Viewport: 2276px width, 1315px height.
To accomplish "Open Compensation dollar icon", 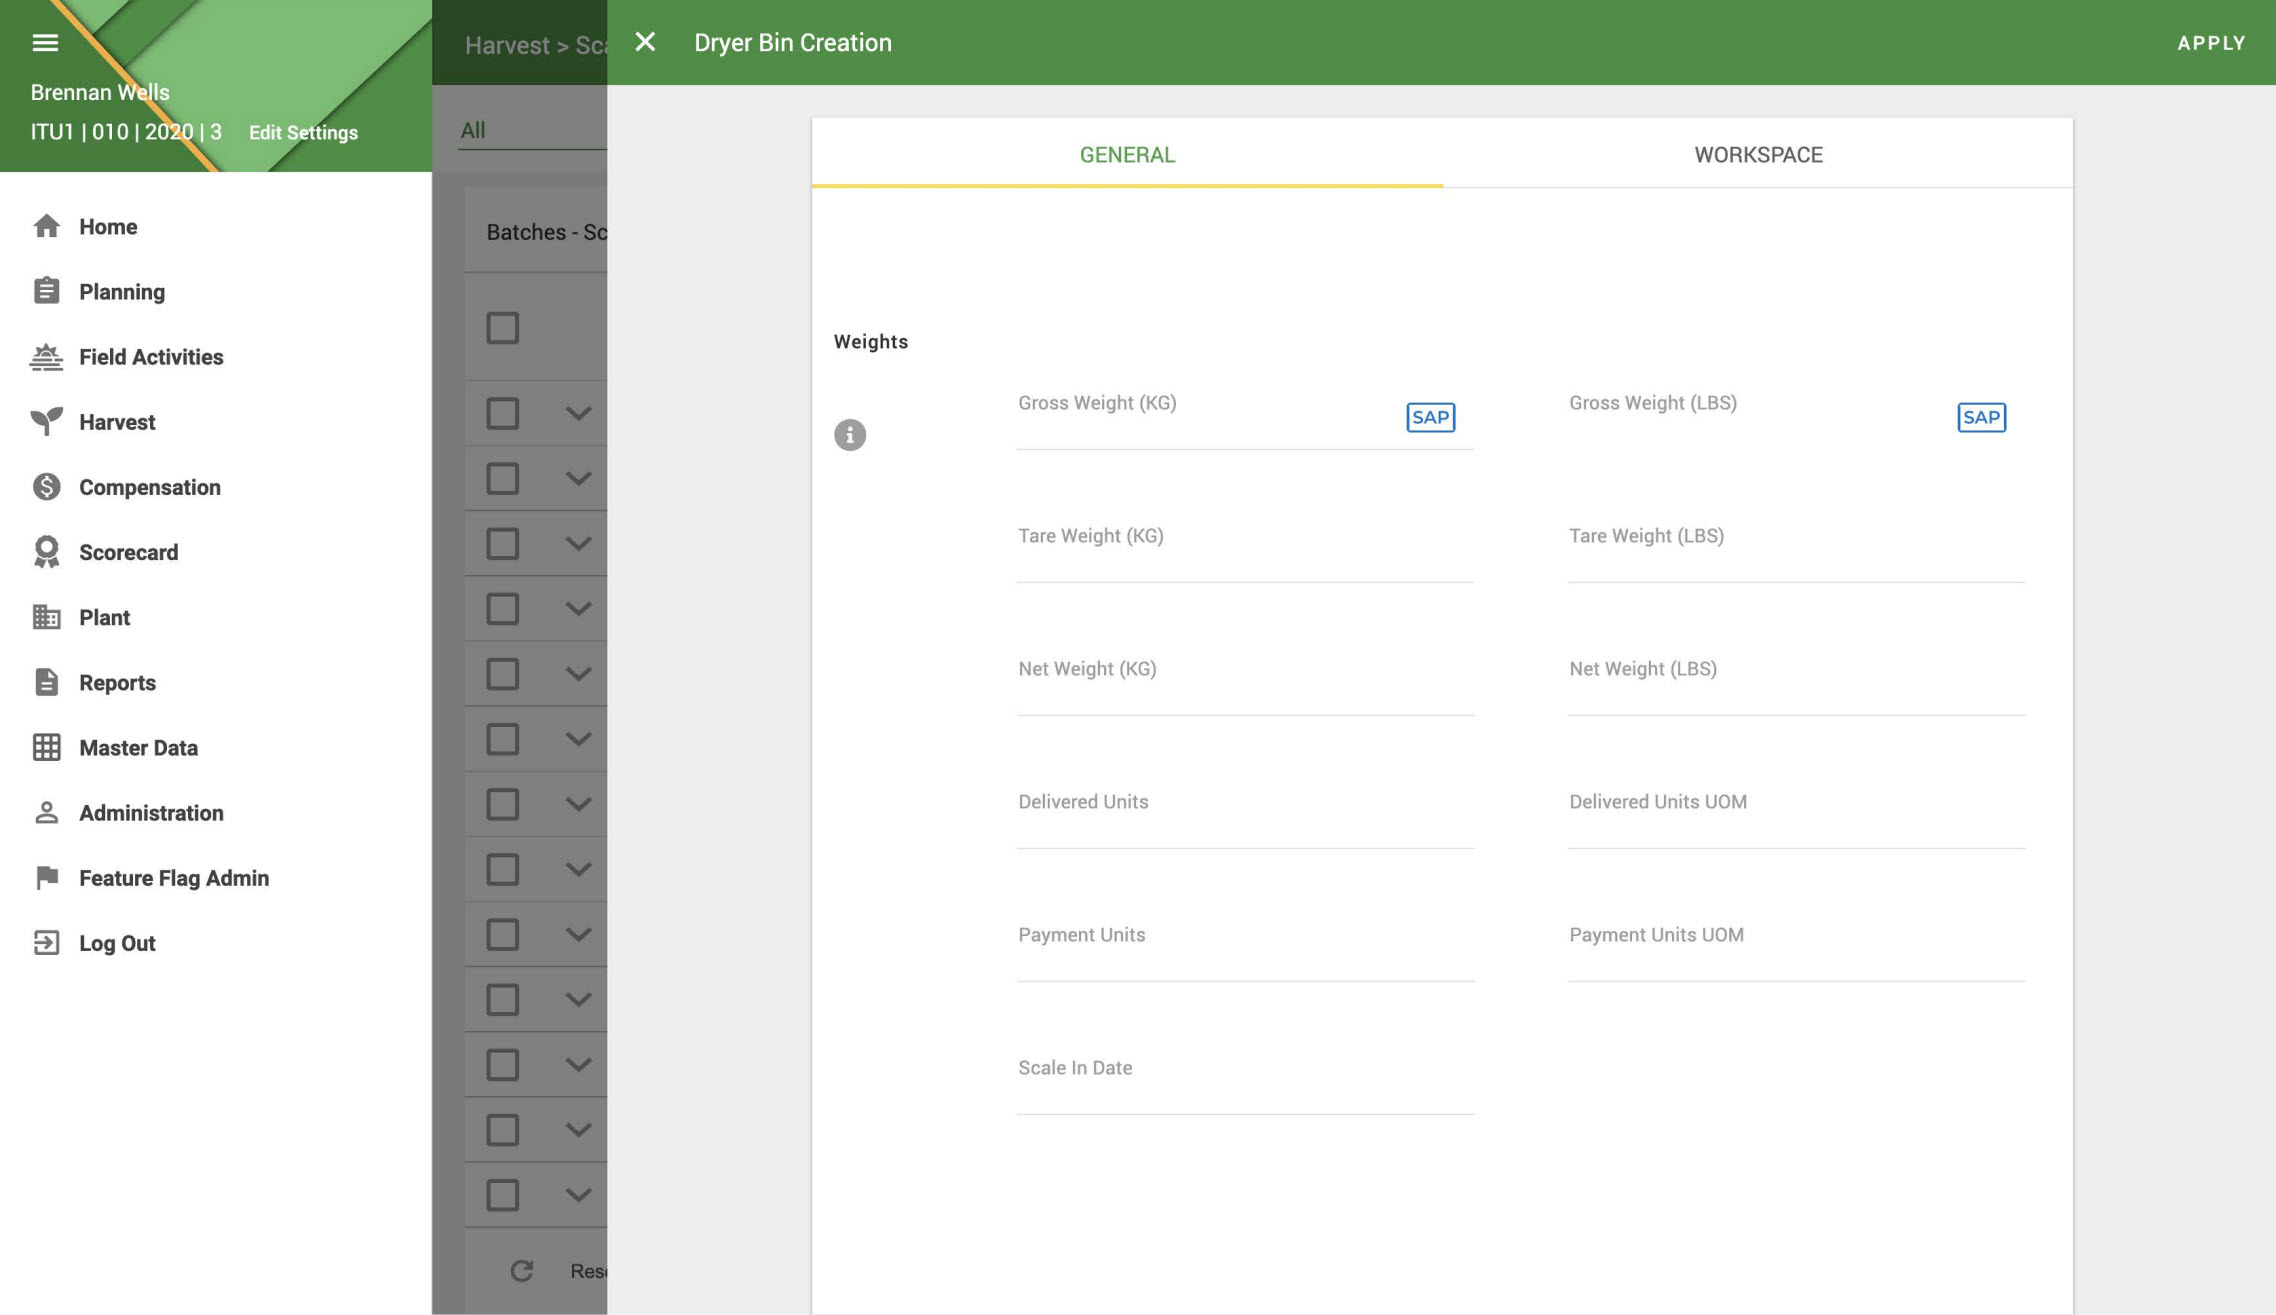I will (x=46, y=487).
